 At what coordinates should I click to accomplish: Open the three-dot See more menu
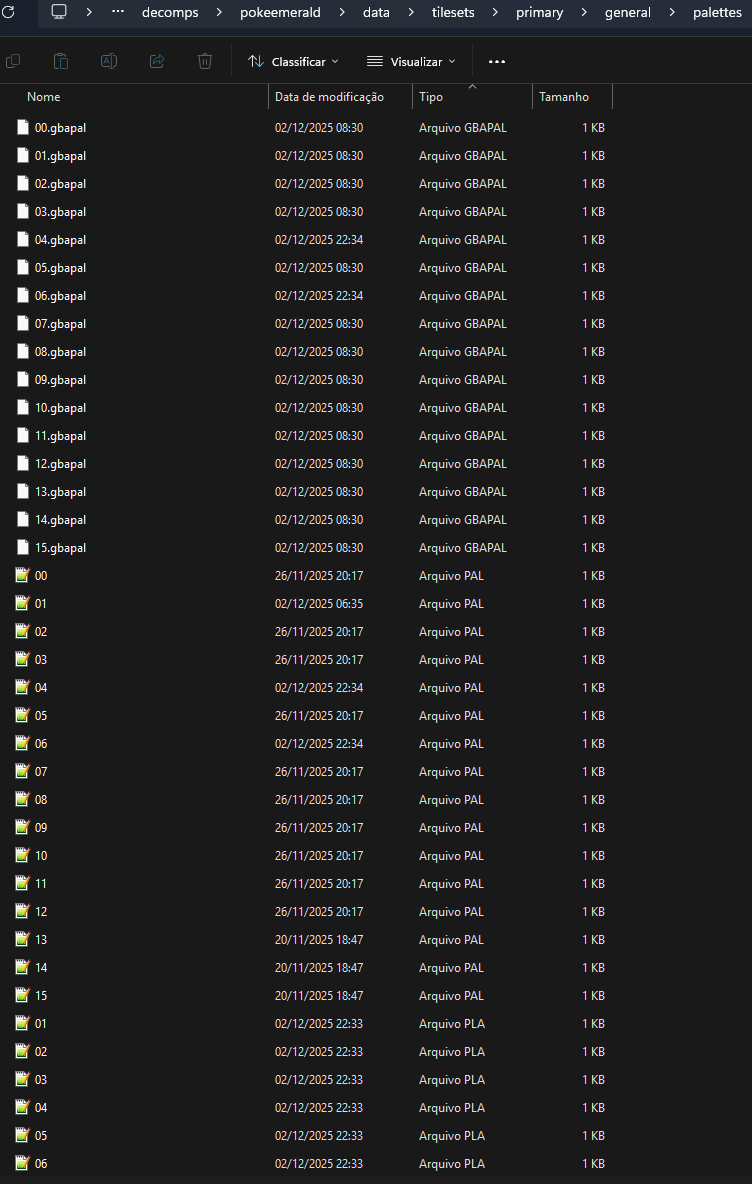point(497,61)
